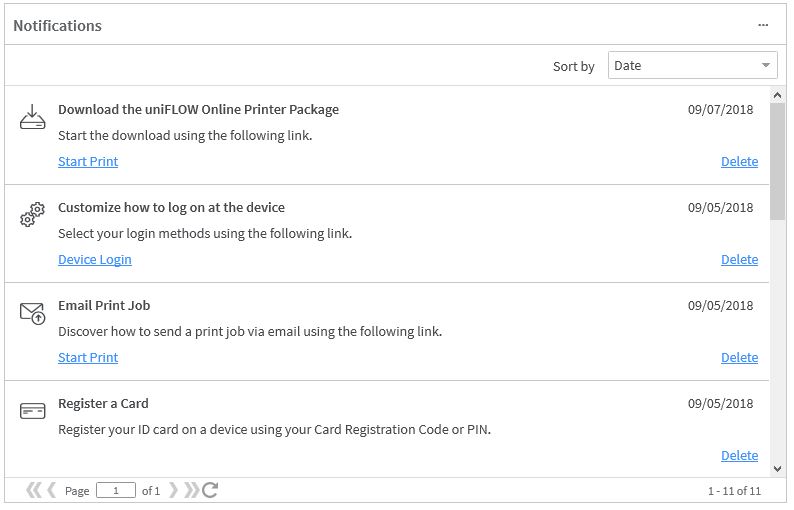Go to the next page arrow
The width and height of the screenshot is (794, 510).
pyautogui.click(x=173, y=490)
